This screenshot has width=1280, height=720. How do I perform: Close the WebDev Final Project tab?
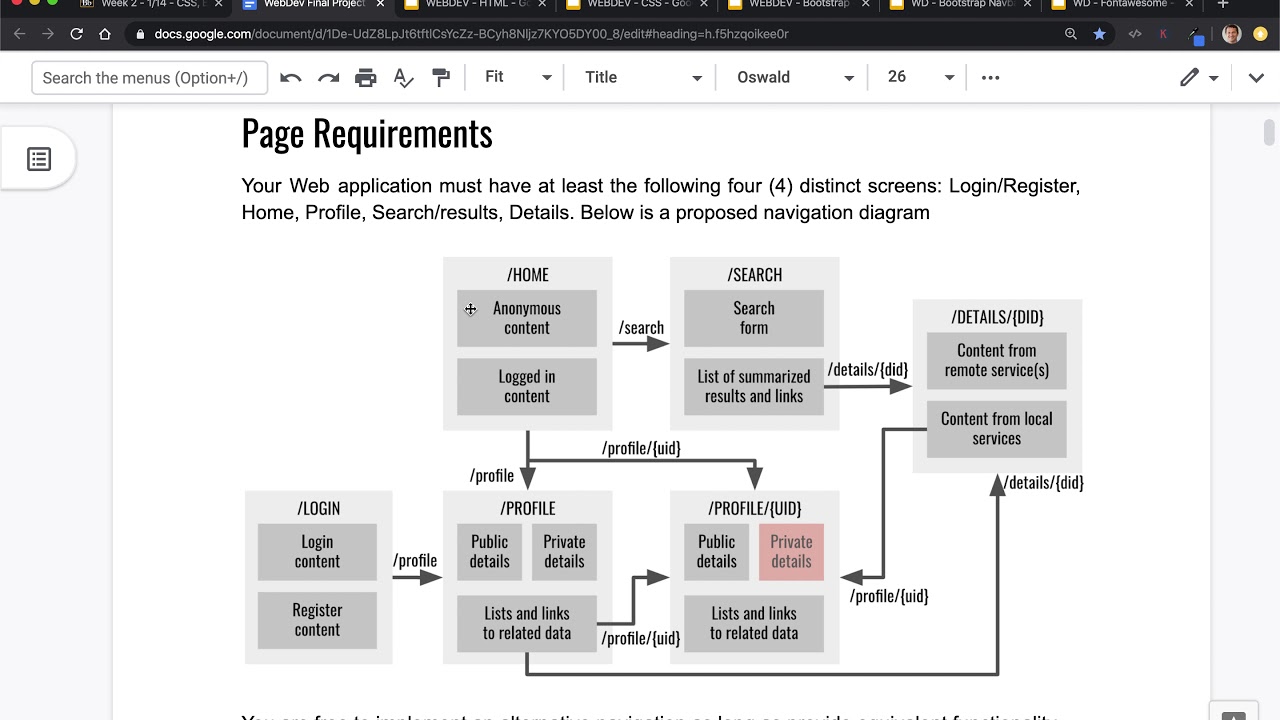click(380, 5)
